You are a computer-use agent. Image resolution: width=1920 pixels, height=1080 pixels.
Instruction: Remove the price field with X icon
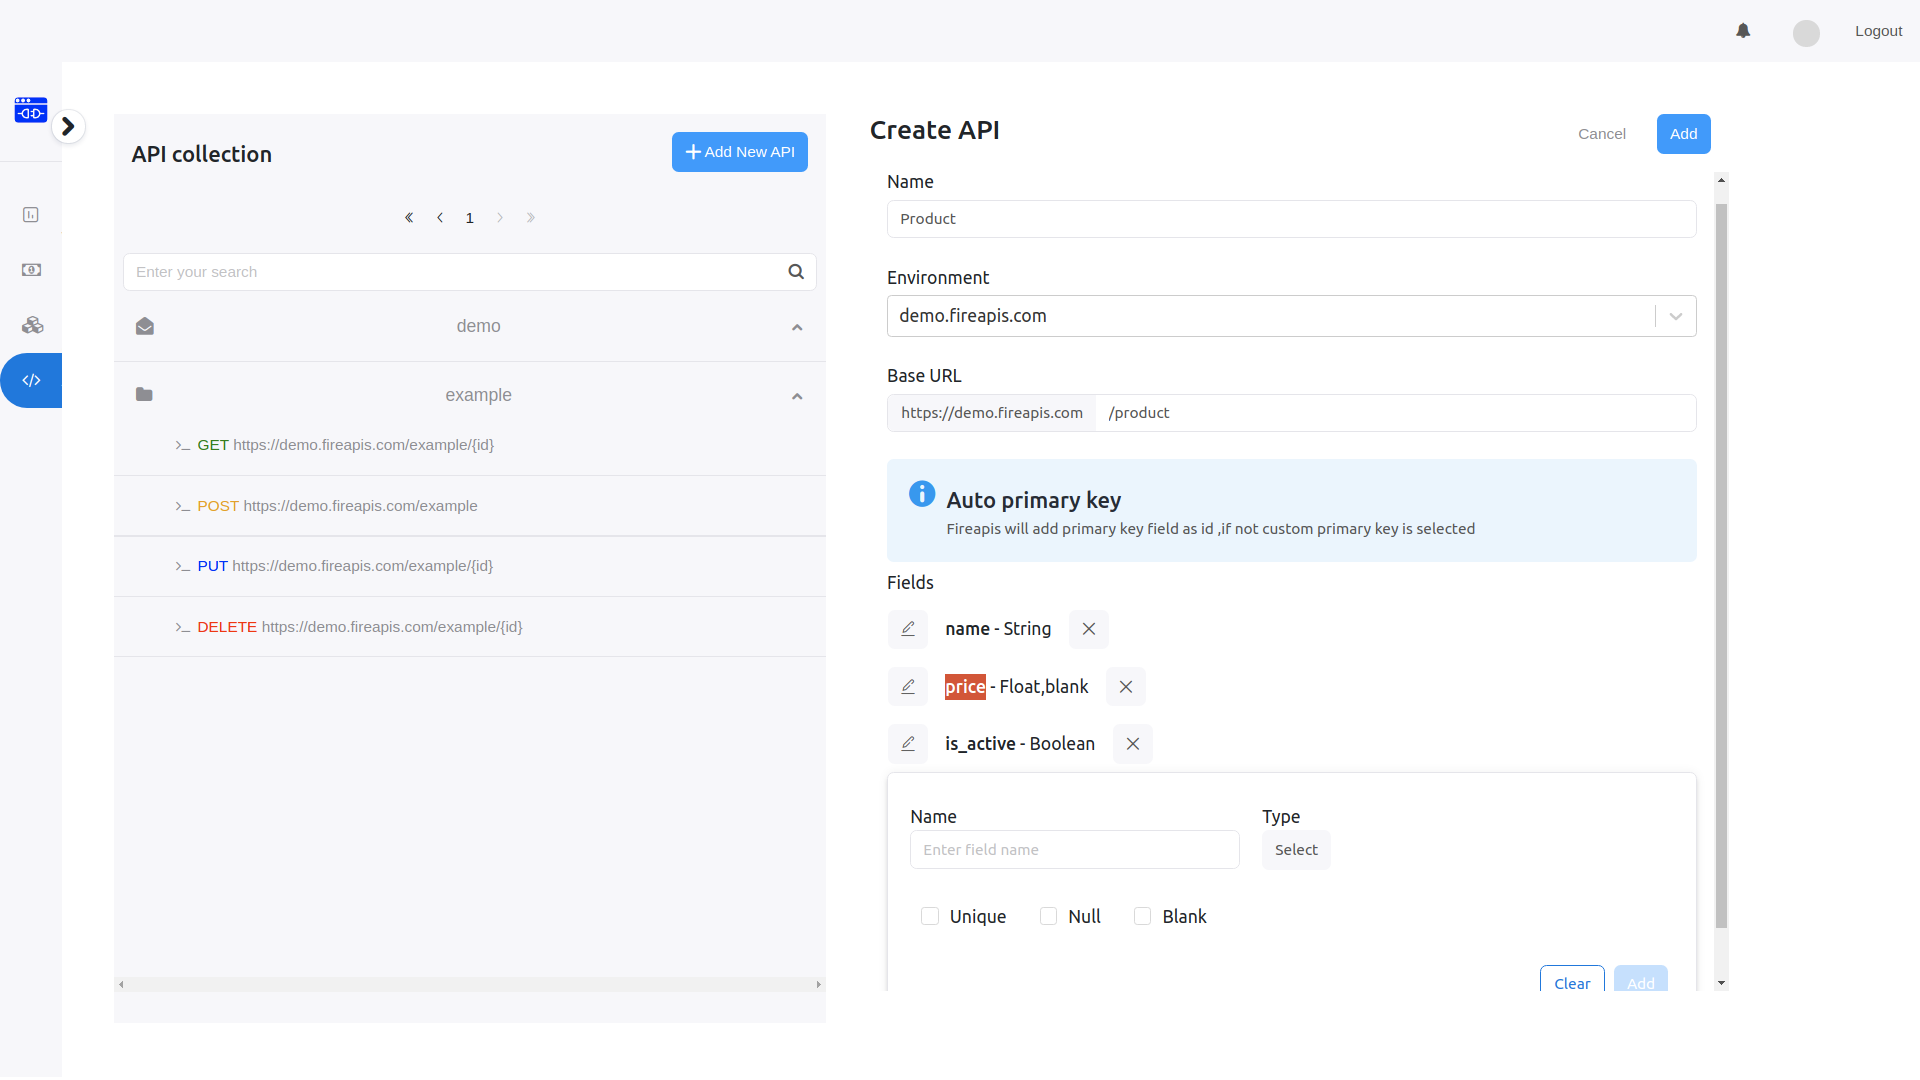(1126, 687)
